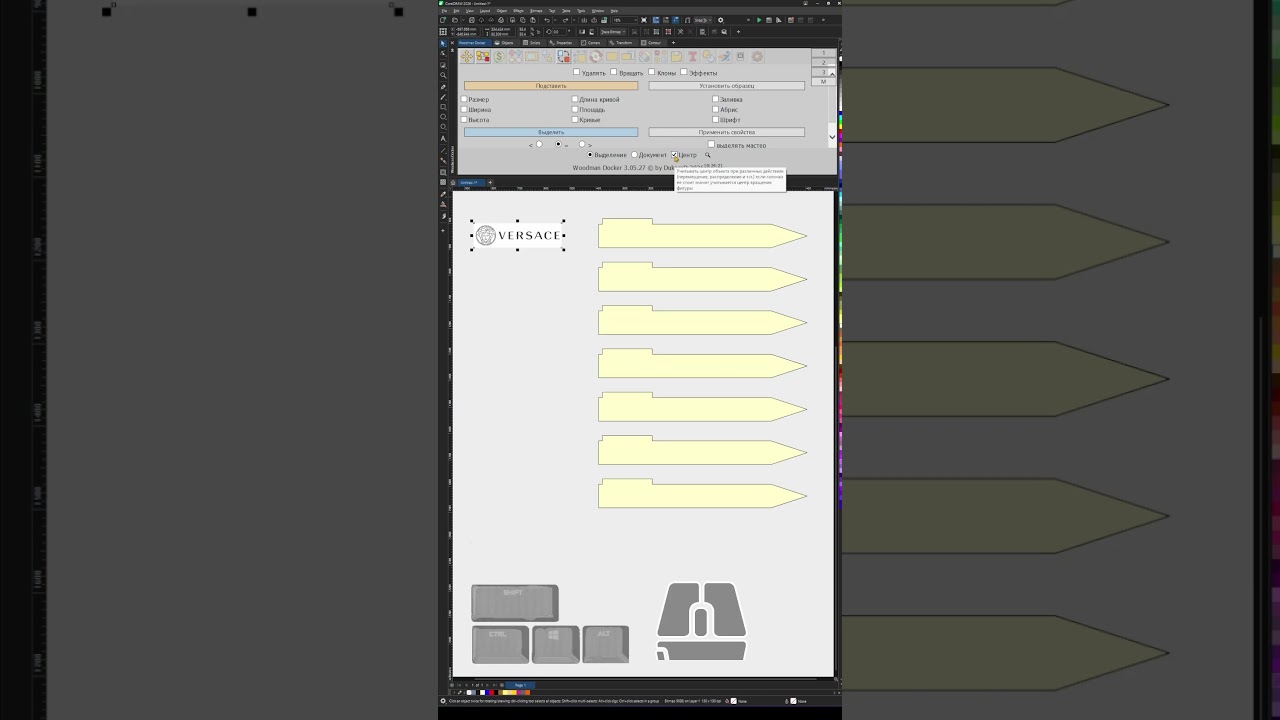Check the Шрифт option
Screen dimensions: 1280x720
click(x=715, y=120)
